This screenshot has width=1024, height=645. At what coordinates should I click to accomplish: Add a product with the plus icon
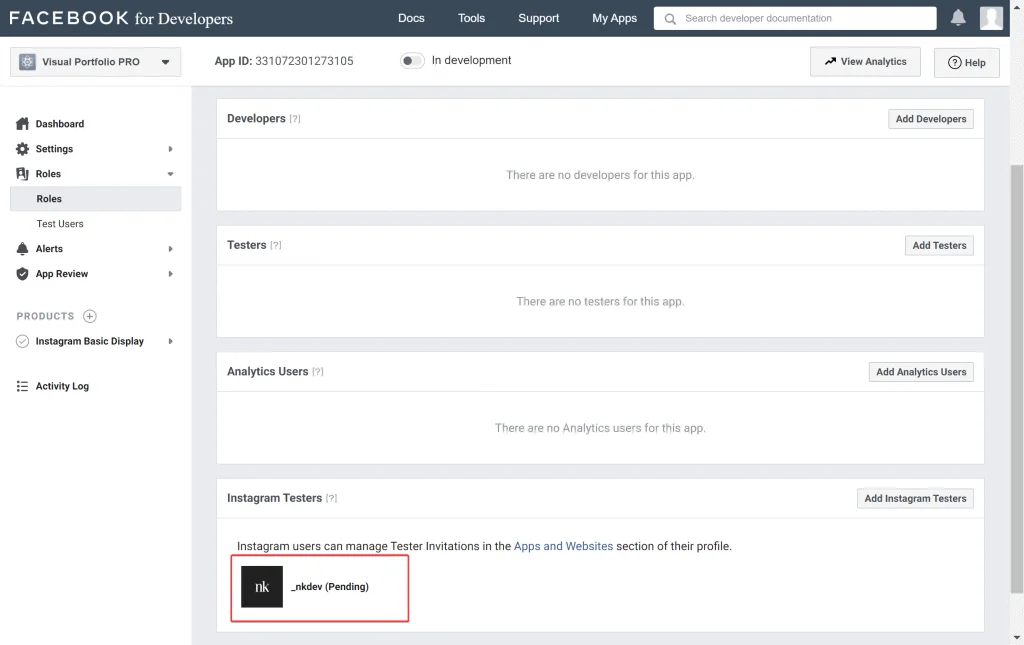(x=89, y=316)
